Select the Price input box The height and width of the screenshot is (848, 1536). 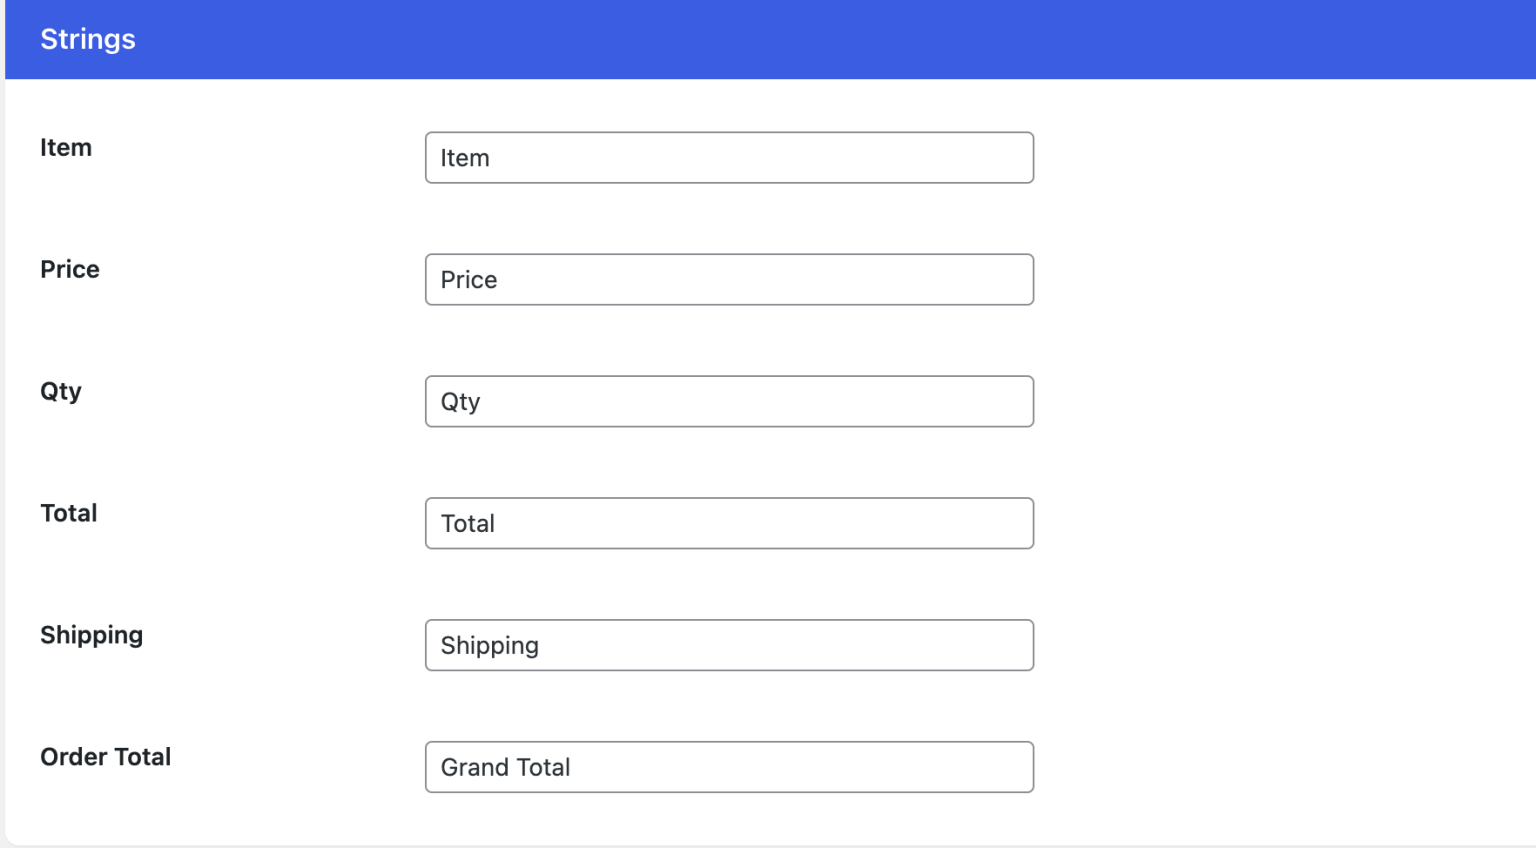pyautogui.click(x=729, y=279)
